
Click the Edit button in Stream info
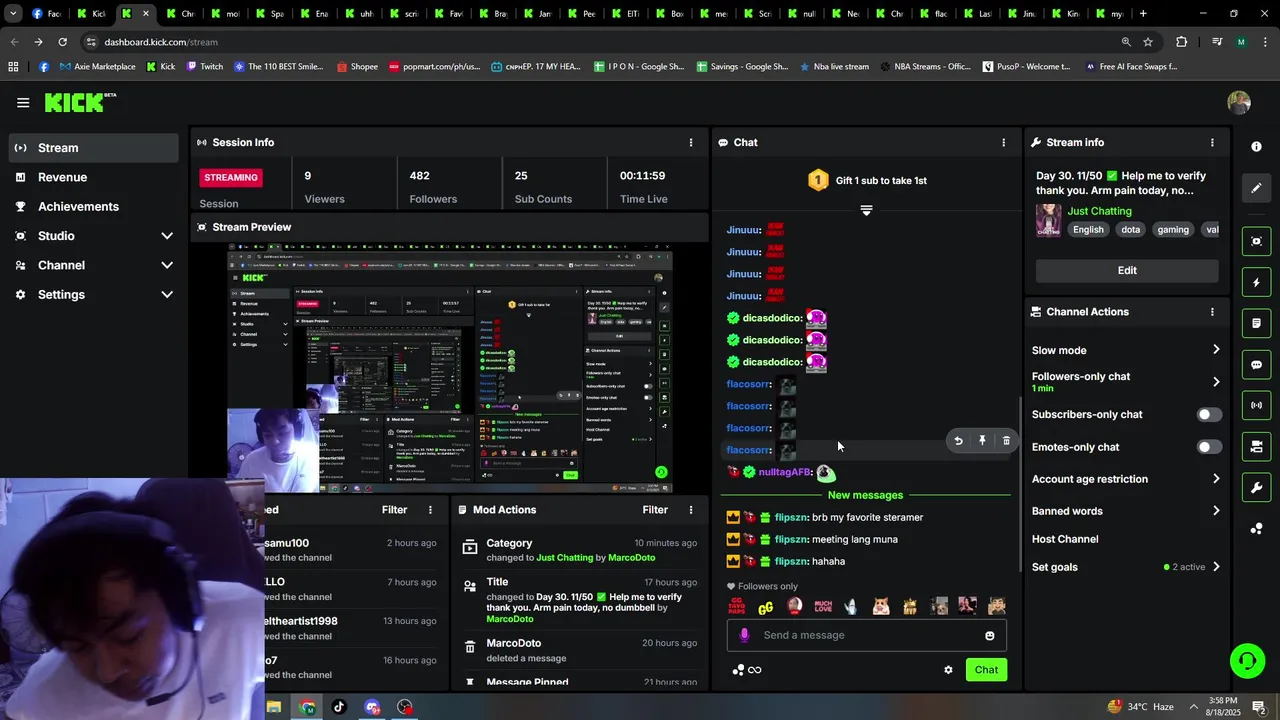[x=1127, y=270]
